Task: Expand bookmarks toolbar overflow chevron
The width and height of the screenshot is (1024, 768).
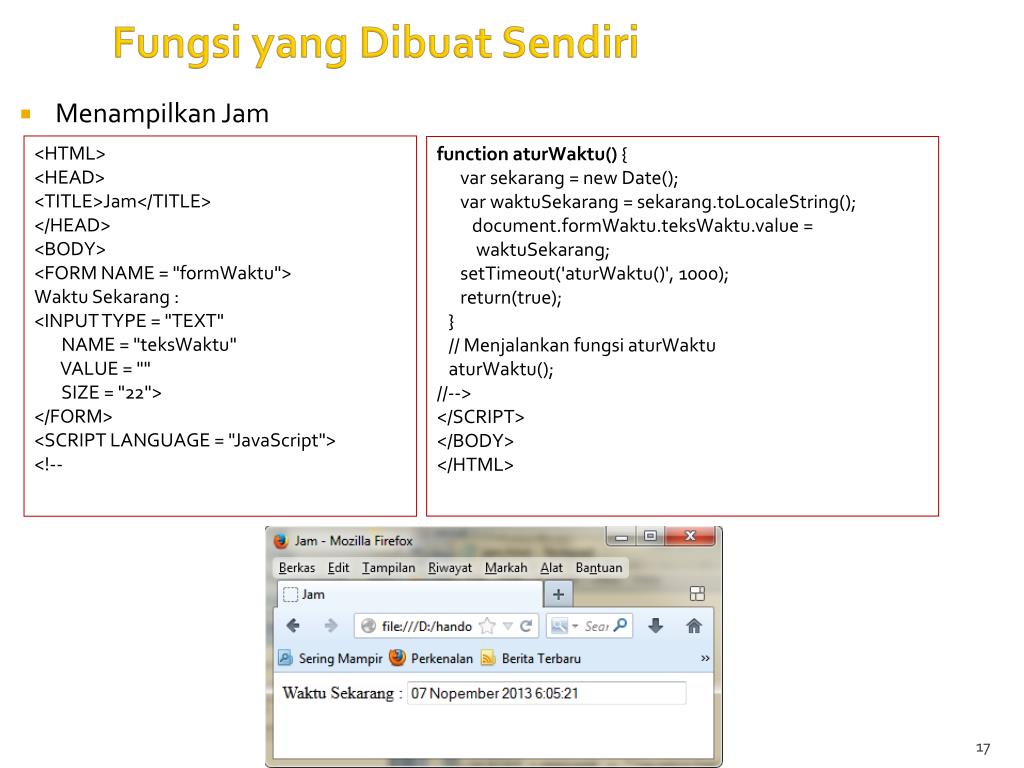Action: point(705,658)
